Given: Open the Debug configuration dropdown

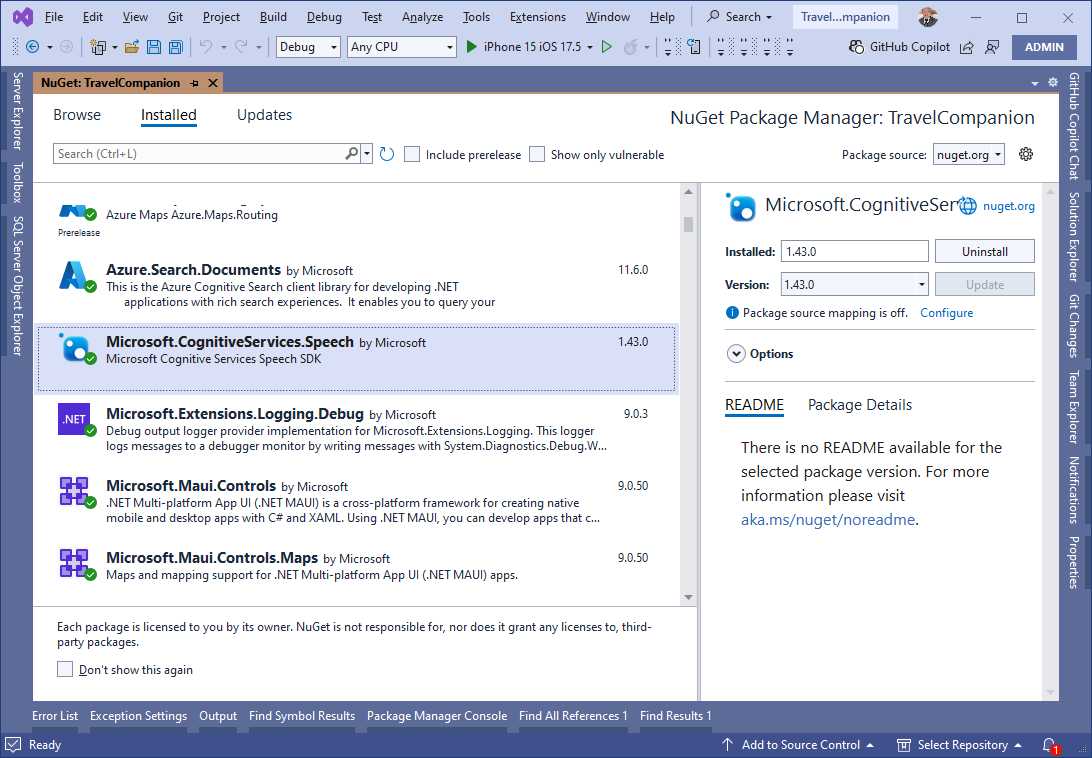Looking at the screenshot, I should (x=308, y=47).
